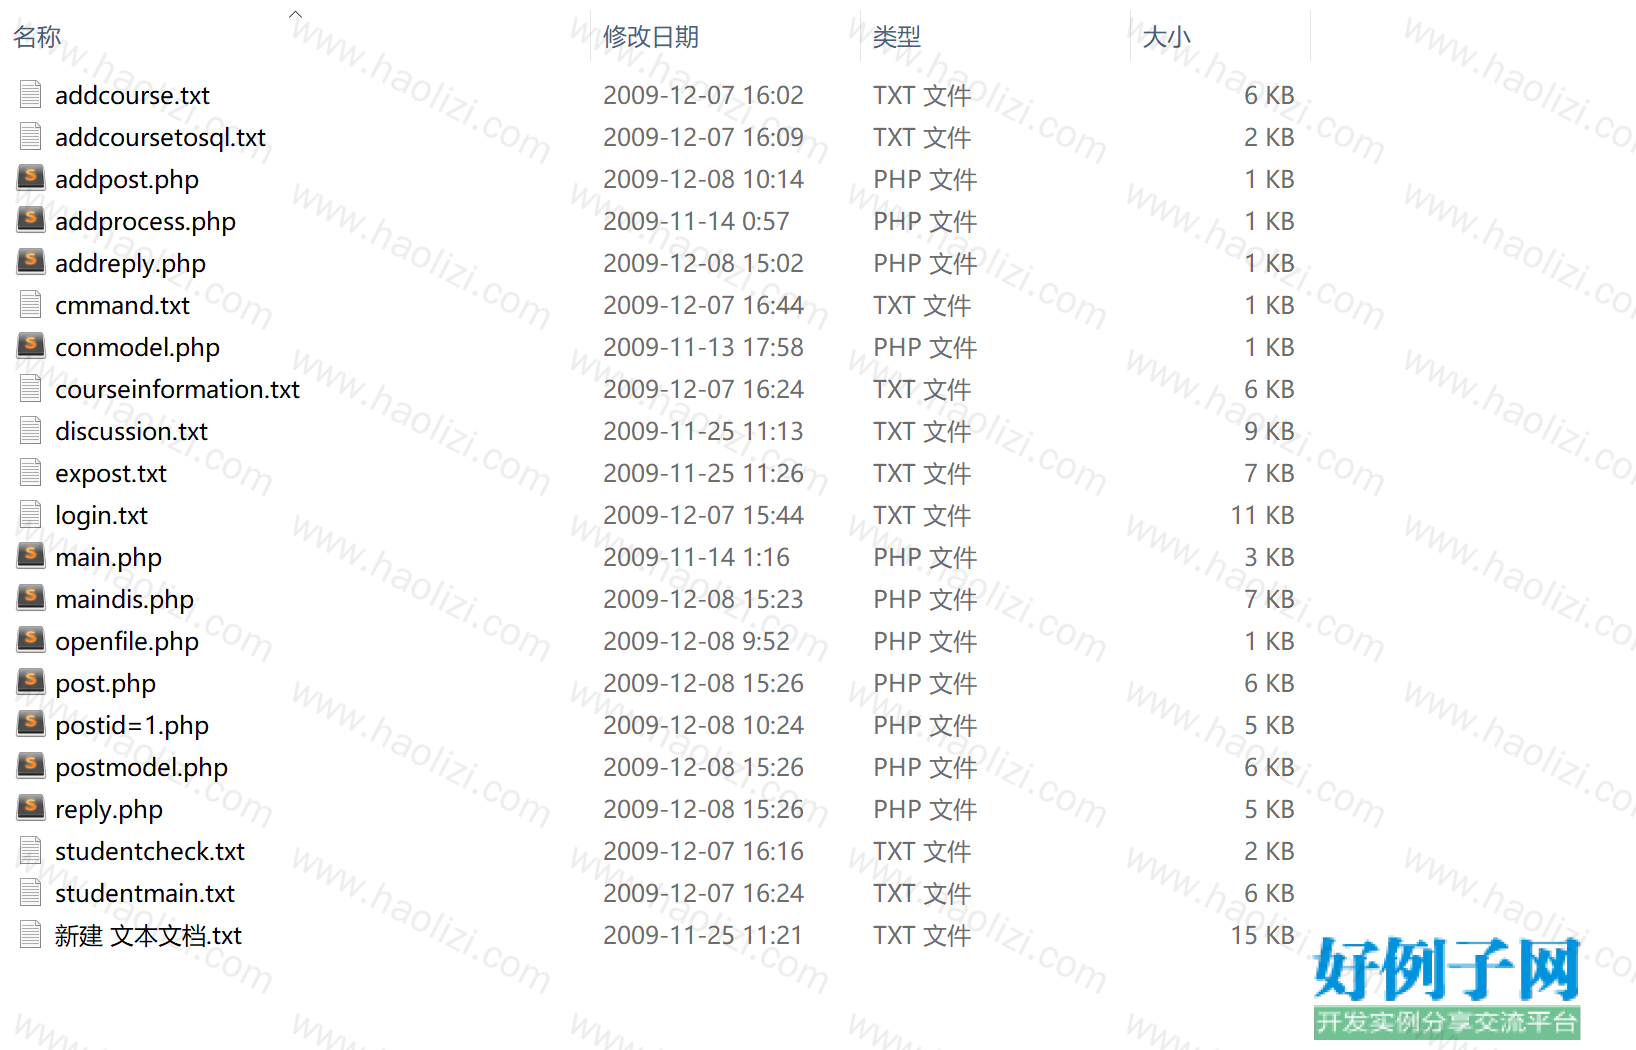This screenshot has width=1636, height=1050.
Task: Click the discussion.txt document icon
Action: (x=31, y=430)
